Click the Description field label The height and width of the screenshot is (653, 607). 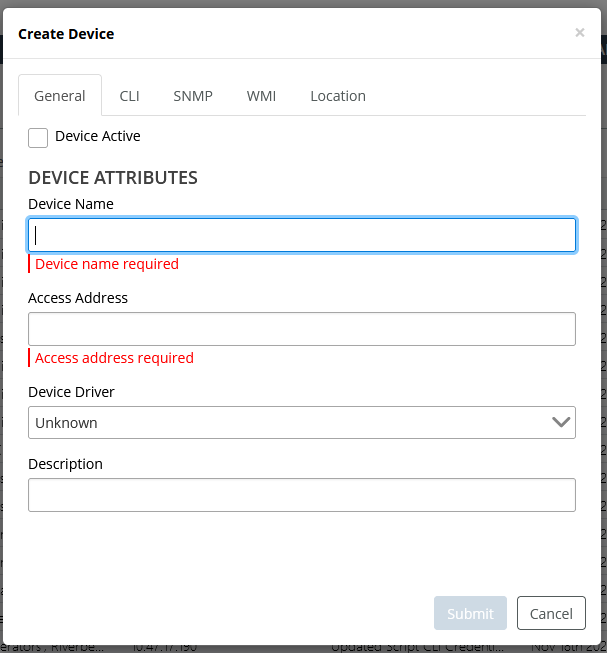click(x=66, y=464)
